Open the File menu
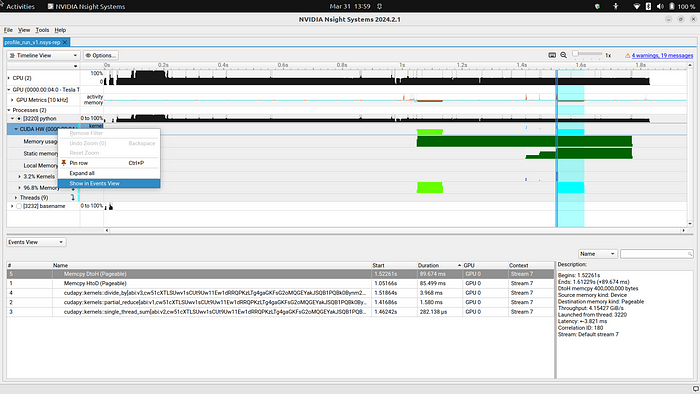Screen dimensions: 700x394 coord(8,30)
